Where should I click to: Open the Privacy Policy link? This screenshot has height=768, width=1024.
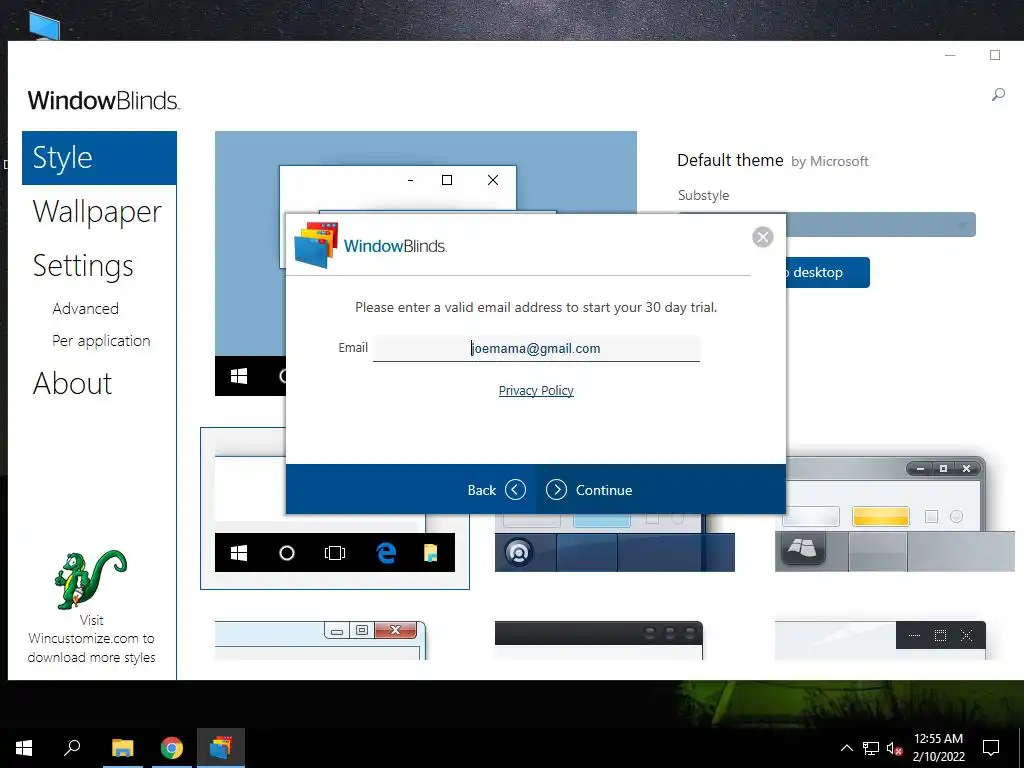(536, 391)
